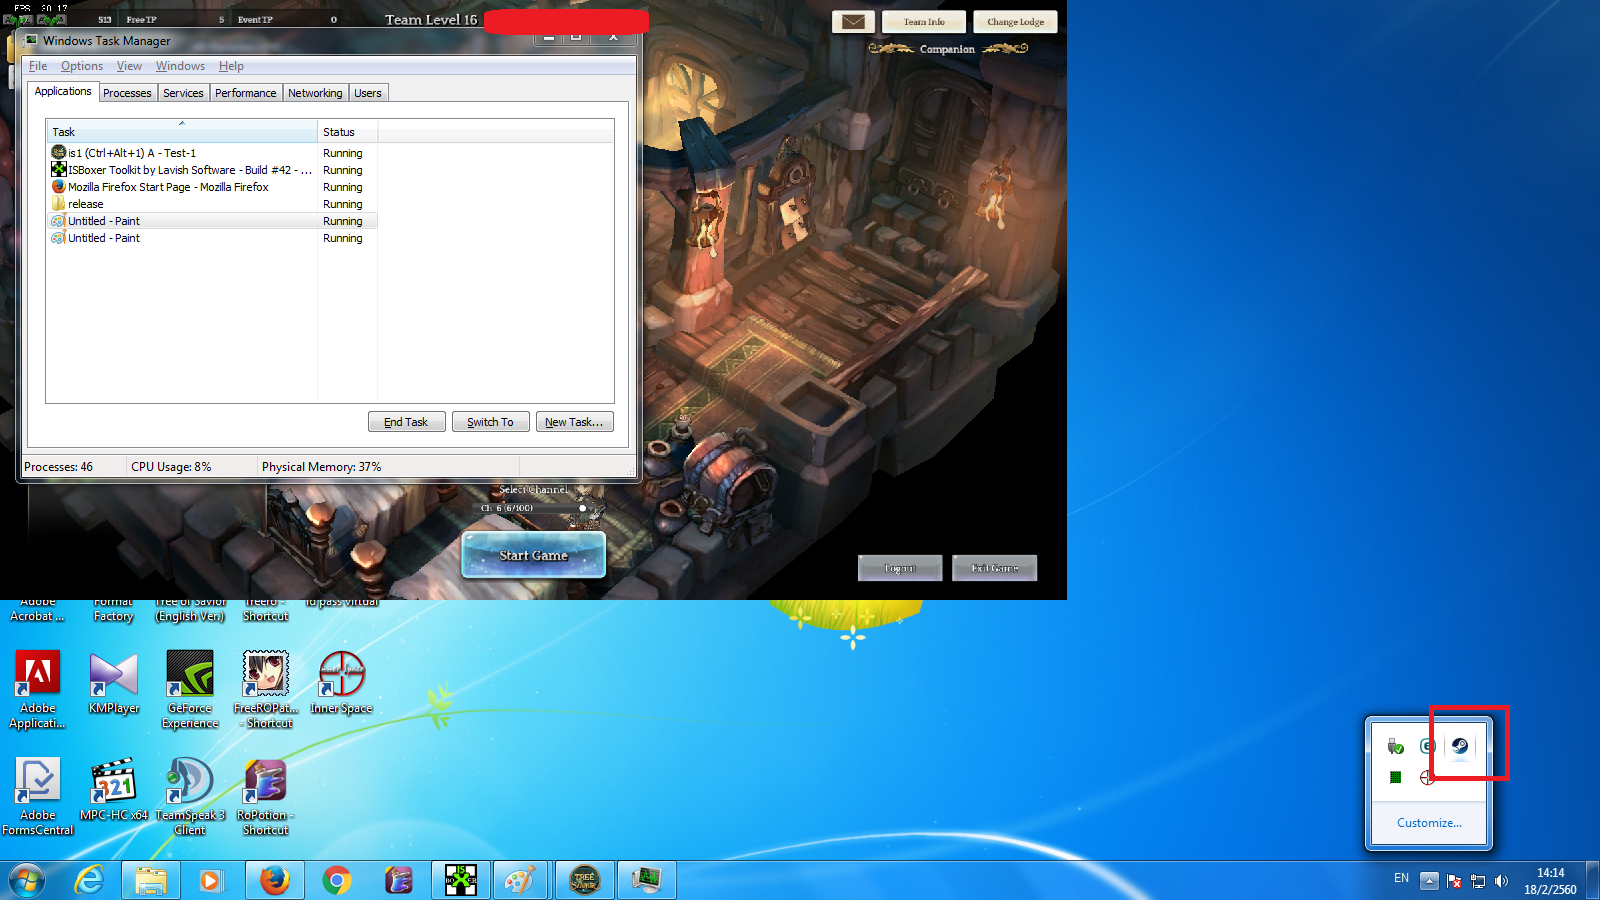Open Windows Explorer folder on the taskbar
Image resolution: width=1600 pixels, height=900 pixels.
tap(151, 881)
